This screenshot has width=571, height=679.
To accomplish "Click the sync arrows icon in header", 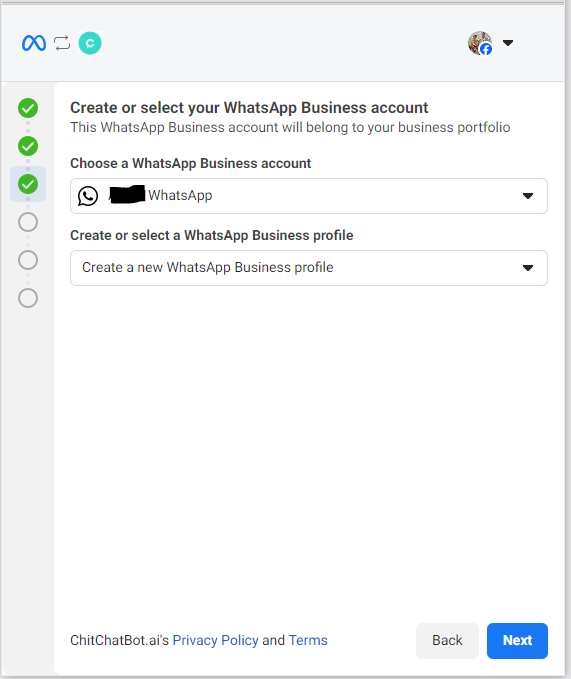I will click(62, 43).
